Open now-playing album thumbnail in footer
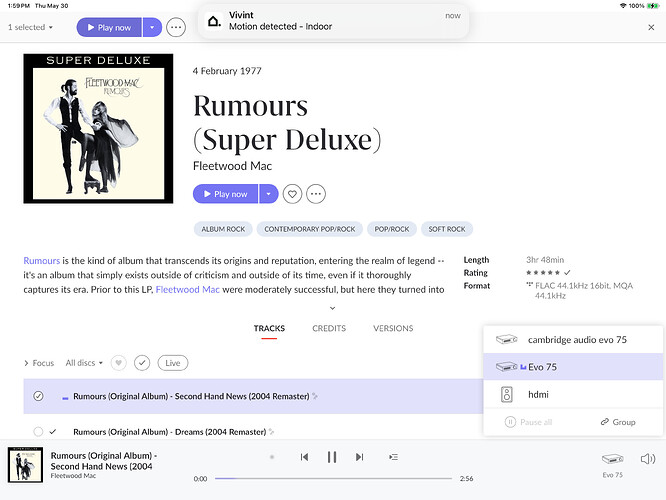The height and width of the screenshot is (500, 666). [x=25, y=465]
